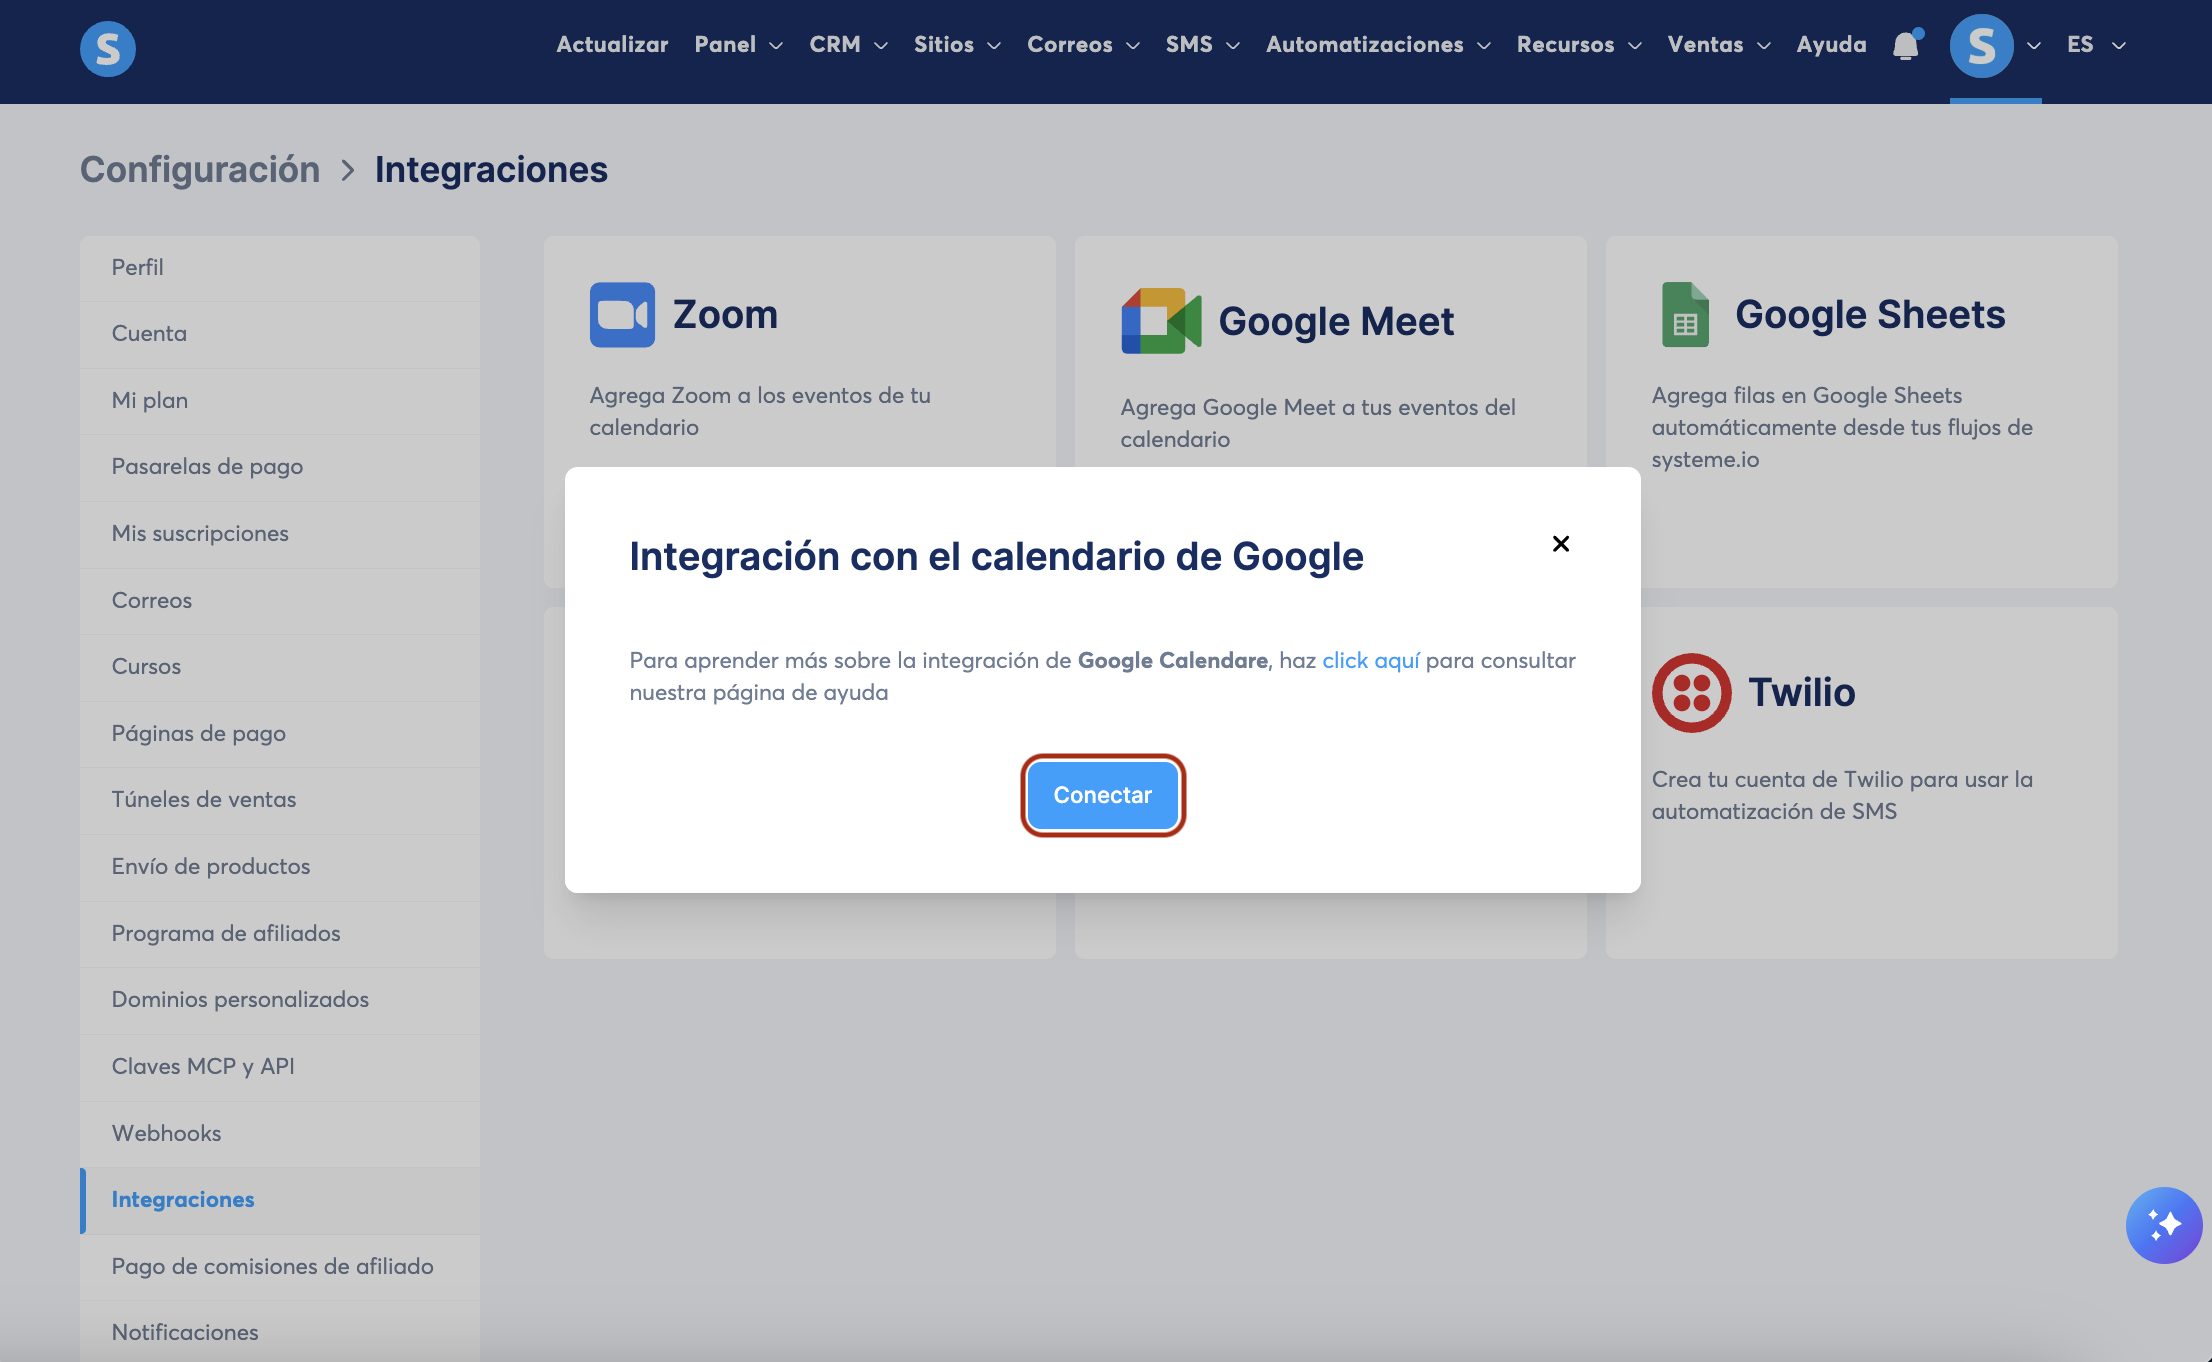
Task: Expand the Recursos dropdown menu
Action: pyautogui.click(x=1579, y=44)
